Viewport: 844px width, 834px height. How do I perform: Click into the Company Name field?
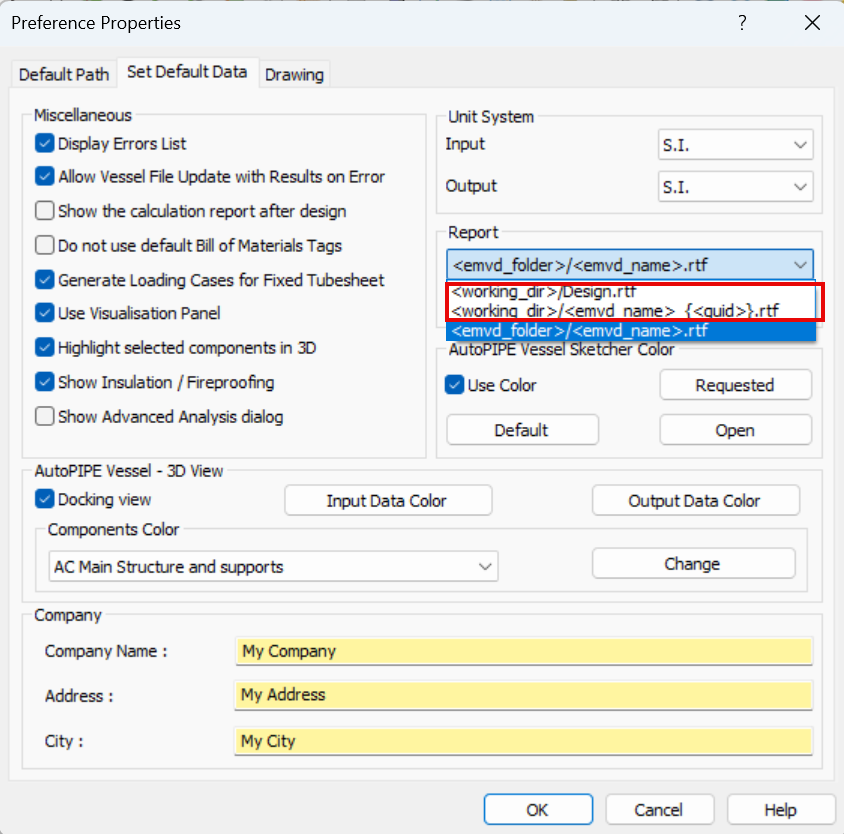click(x=523, y=651)
